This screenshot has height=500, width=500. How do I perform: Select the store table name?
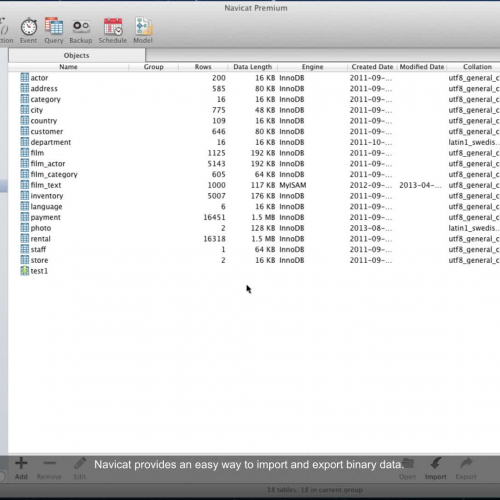[39, 260]
